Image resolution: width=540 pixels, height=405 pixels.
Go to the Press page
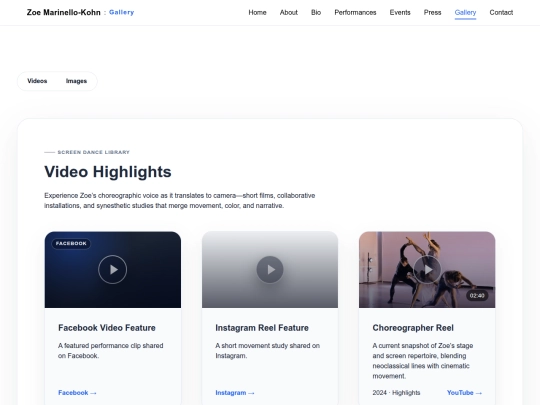tap(433, 12)
